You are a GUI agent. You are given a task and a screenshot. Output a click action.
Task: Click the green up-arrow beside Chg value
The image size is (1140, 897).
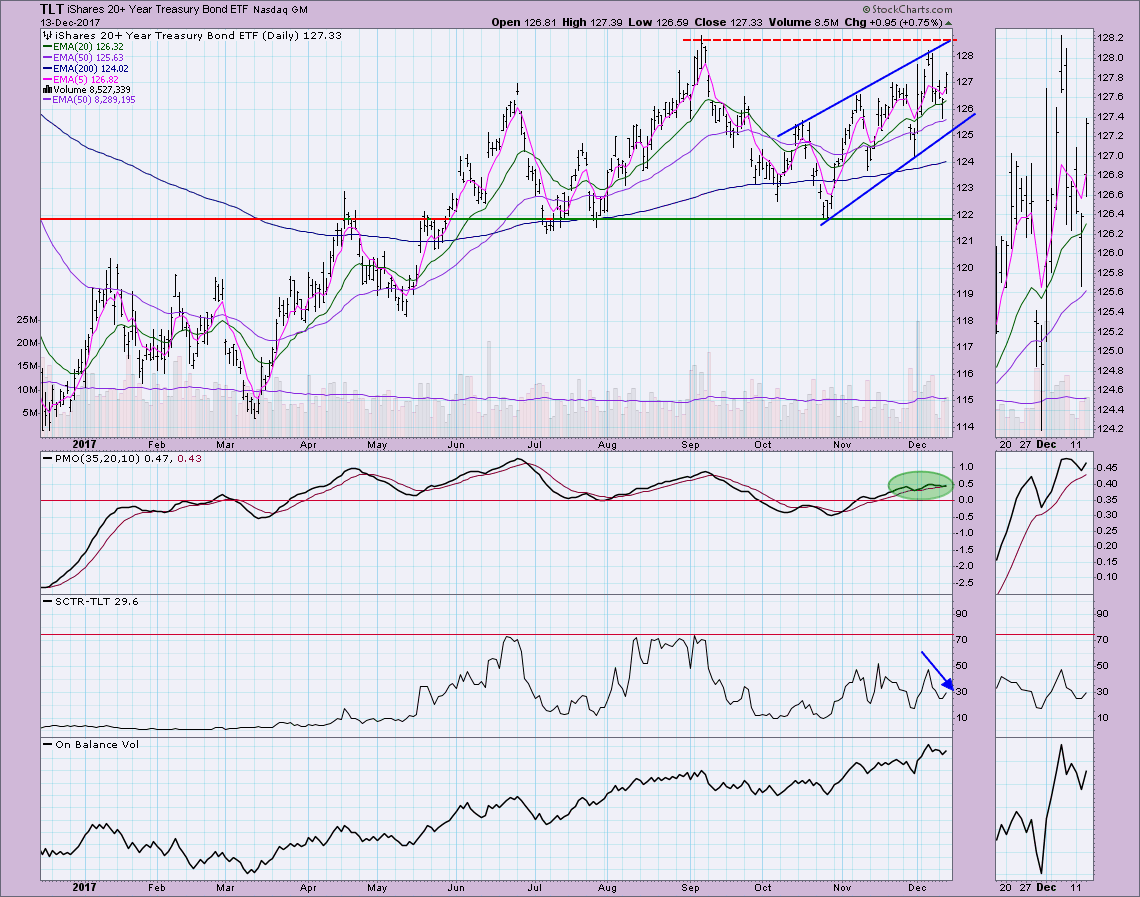tap(948, 21)
